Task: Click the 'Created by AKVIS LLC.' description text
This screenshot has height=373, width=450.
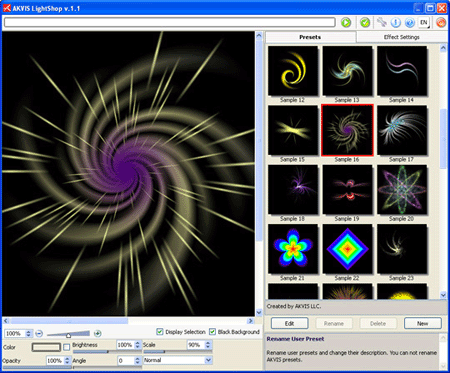Action: [294, 306]
